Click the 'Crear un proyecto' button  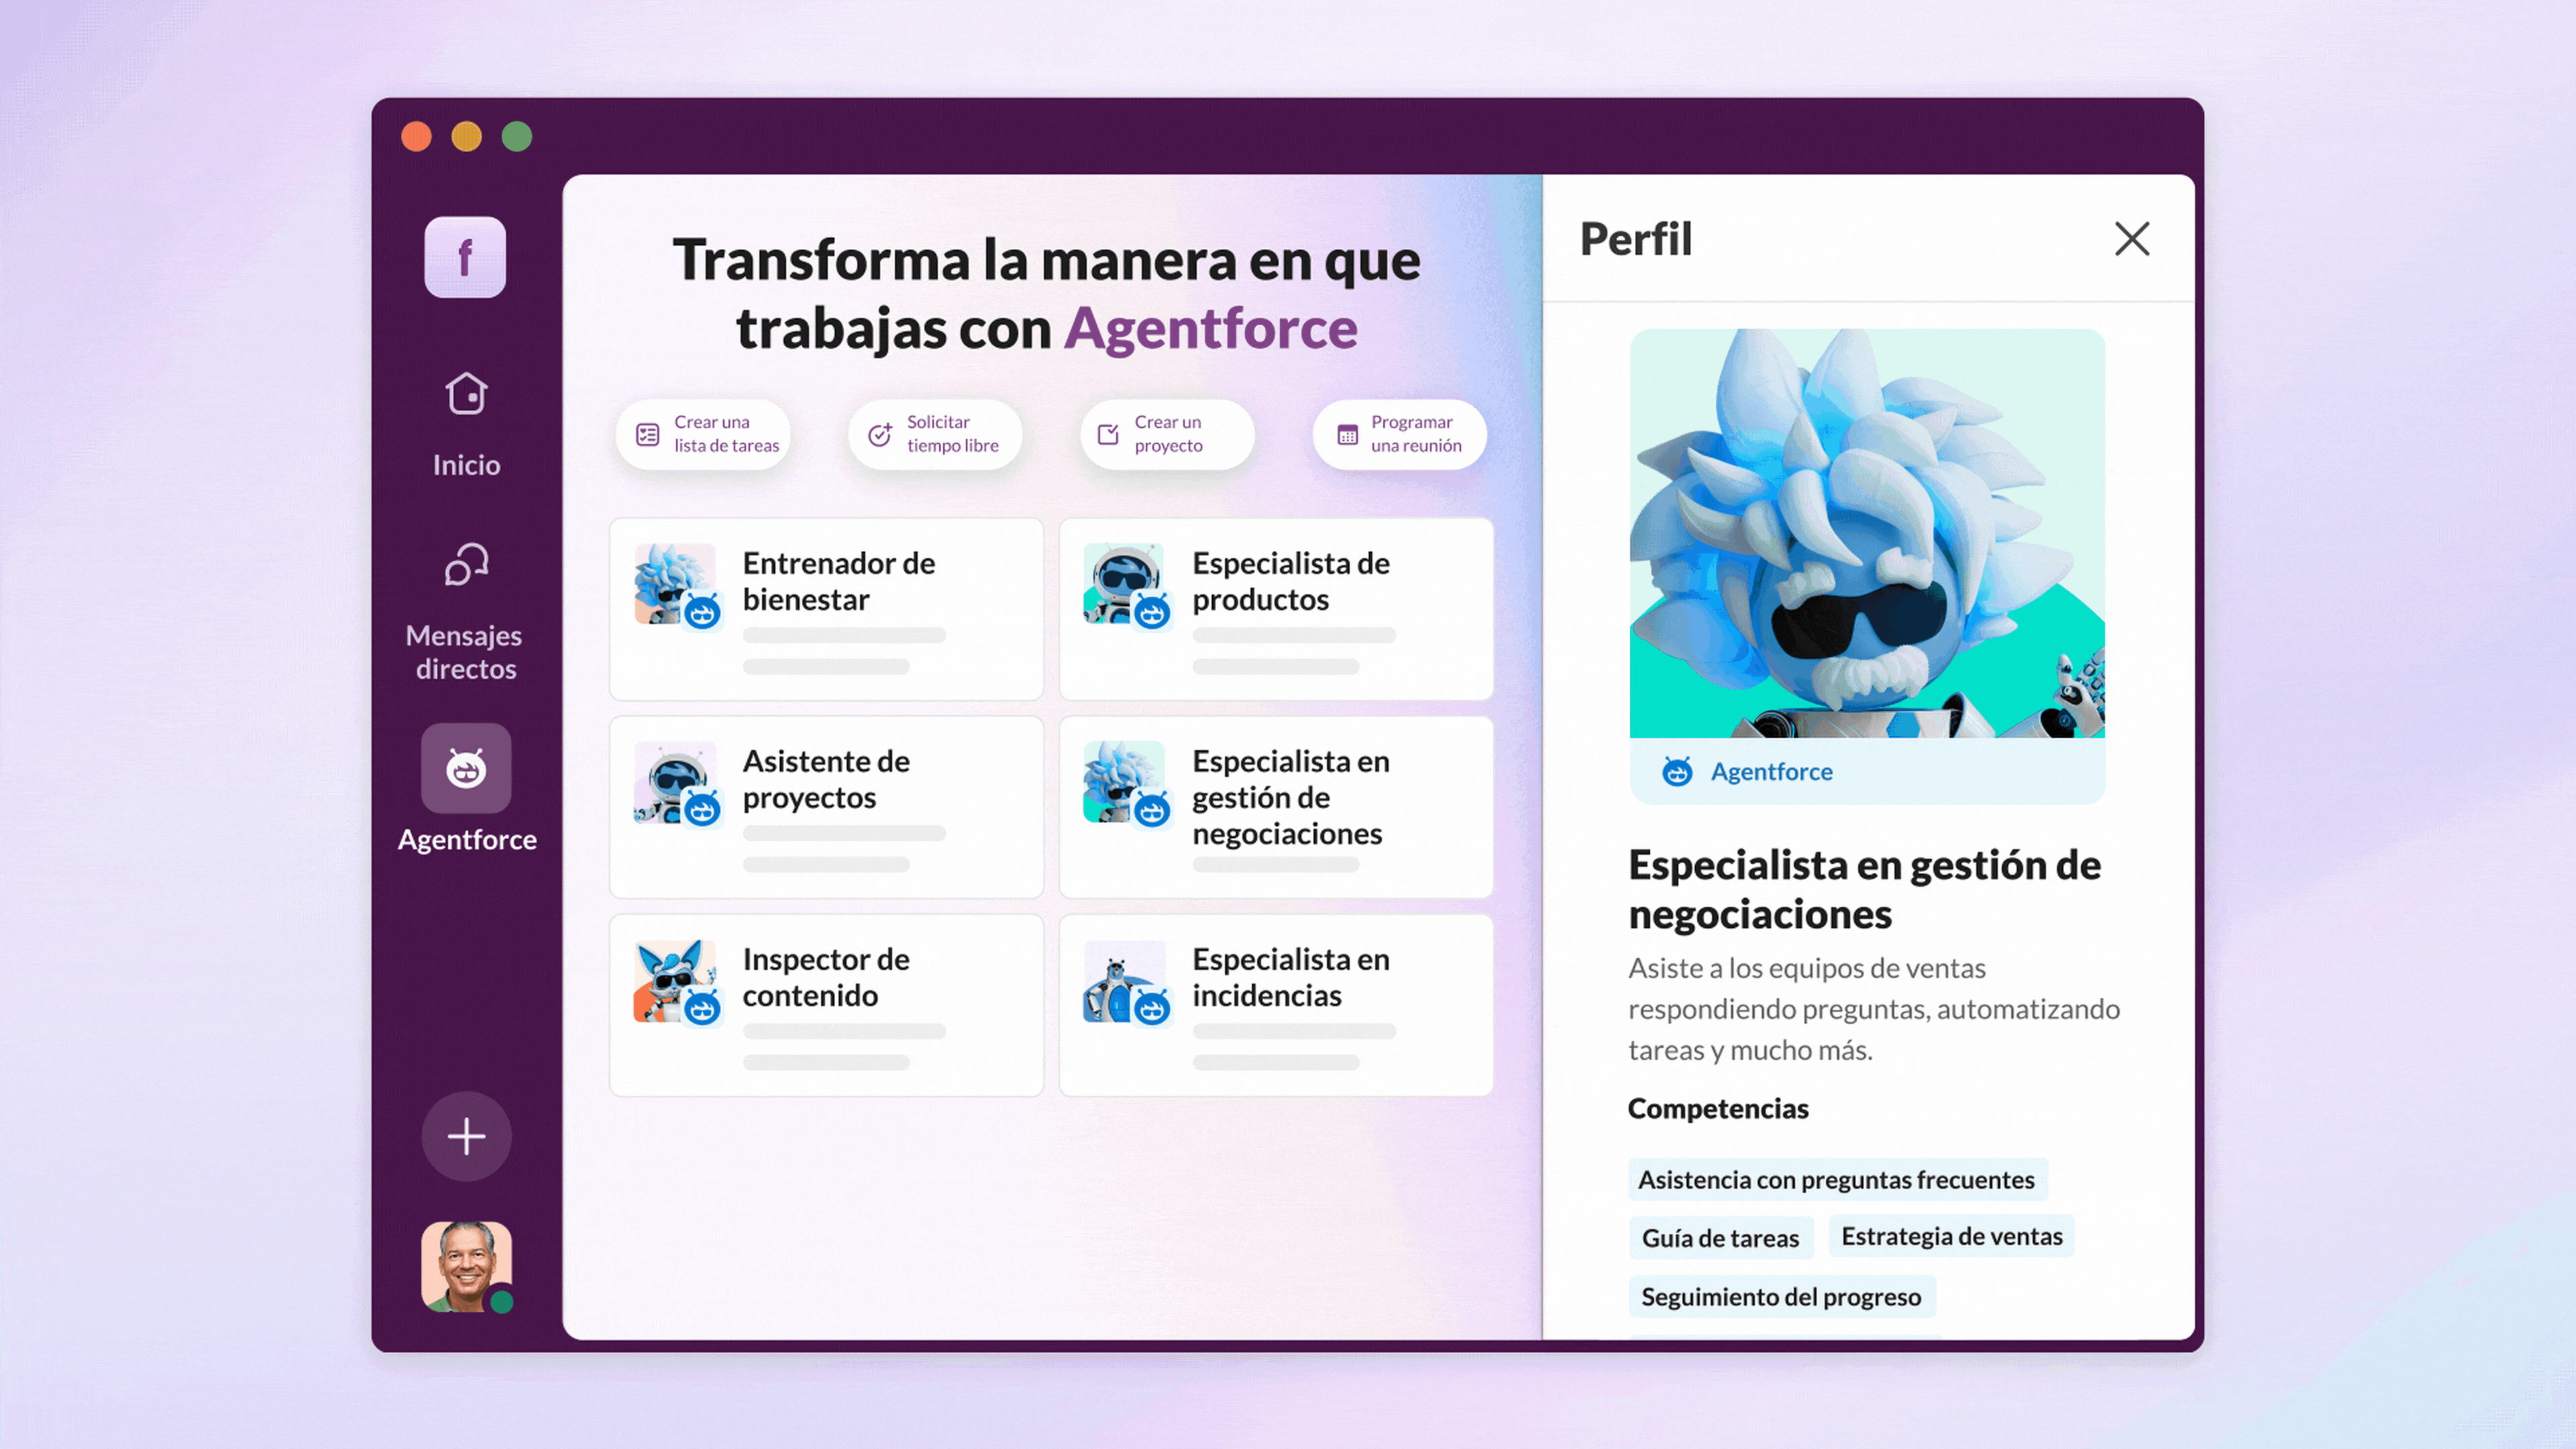[1168, 434]
